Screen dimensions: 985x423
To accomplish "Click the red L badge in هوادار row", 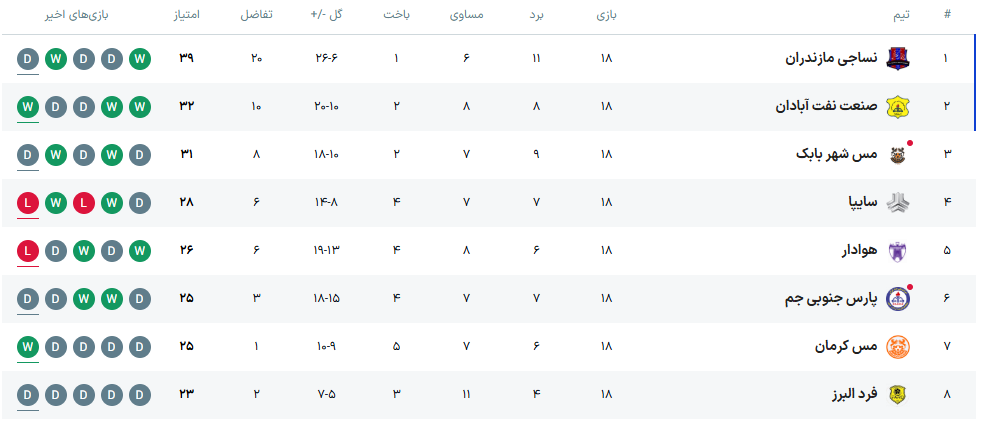I will tap(28, 250).
